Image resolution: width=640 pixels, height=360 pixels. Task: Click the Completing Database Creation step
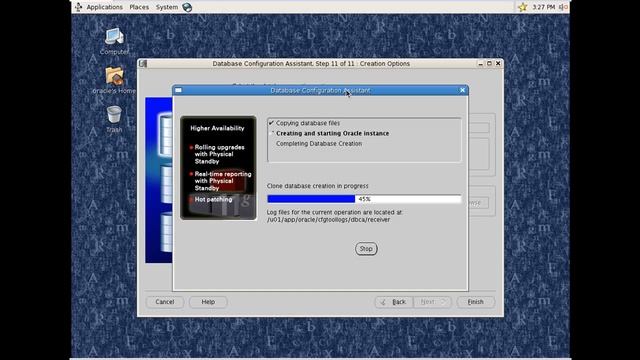[x=319, y=144]
